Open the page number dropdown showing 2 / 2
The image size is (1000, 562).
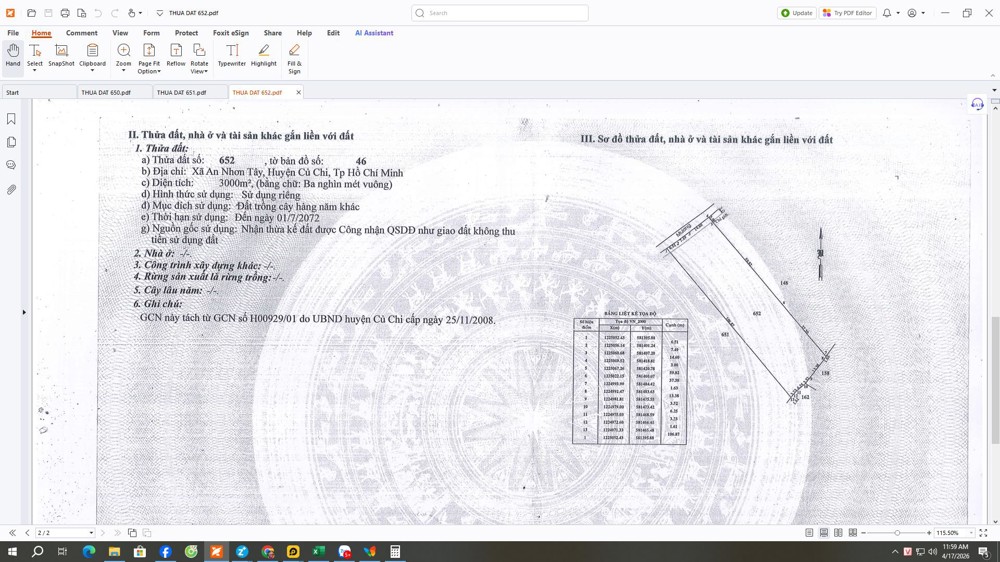90,533
